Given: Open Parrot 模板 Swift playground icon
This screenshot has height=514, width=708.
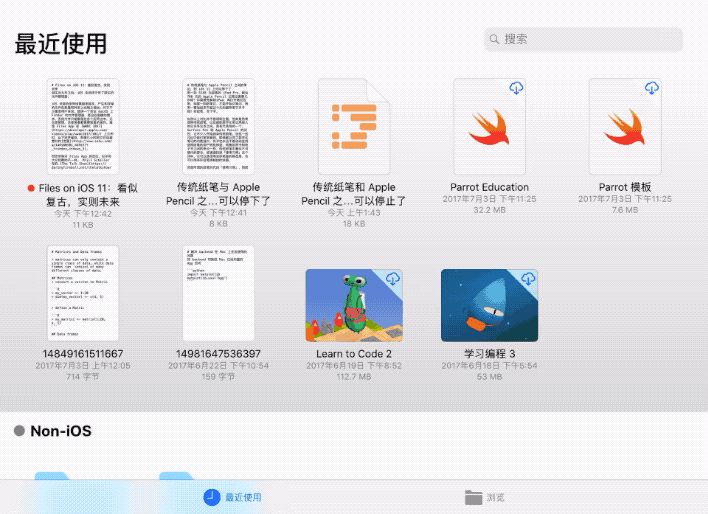Looking at the screenshot, I should 625,126.
